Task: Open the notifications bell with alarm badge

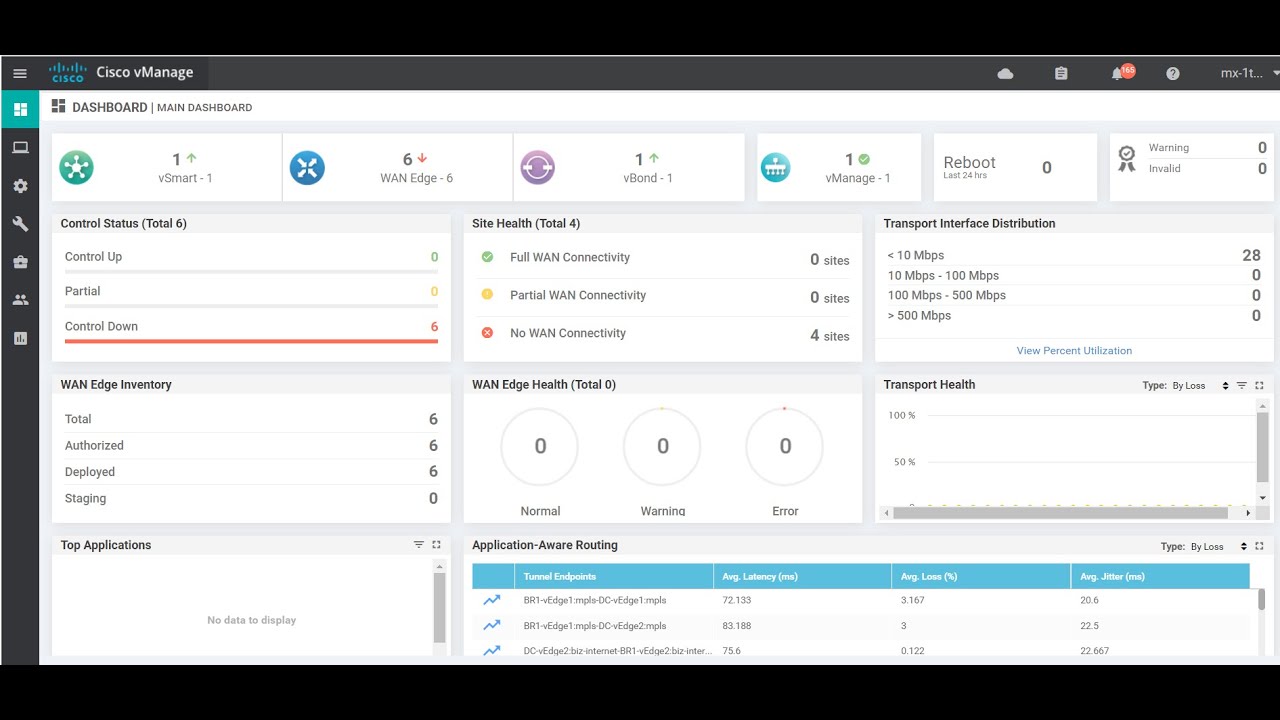Action: (x=1121, y=72)
